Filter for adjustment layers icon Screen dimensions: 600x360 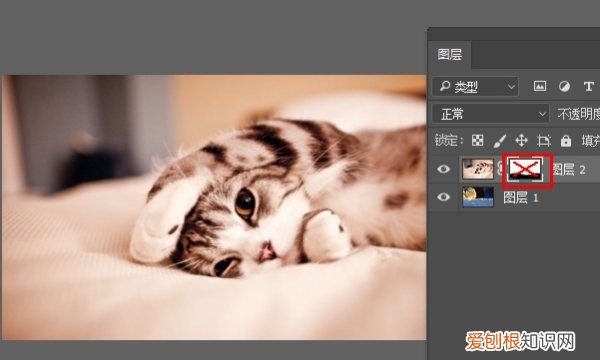pyautogui.click(x=564, y=86)
